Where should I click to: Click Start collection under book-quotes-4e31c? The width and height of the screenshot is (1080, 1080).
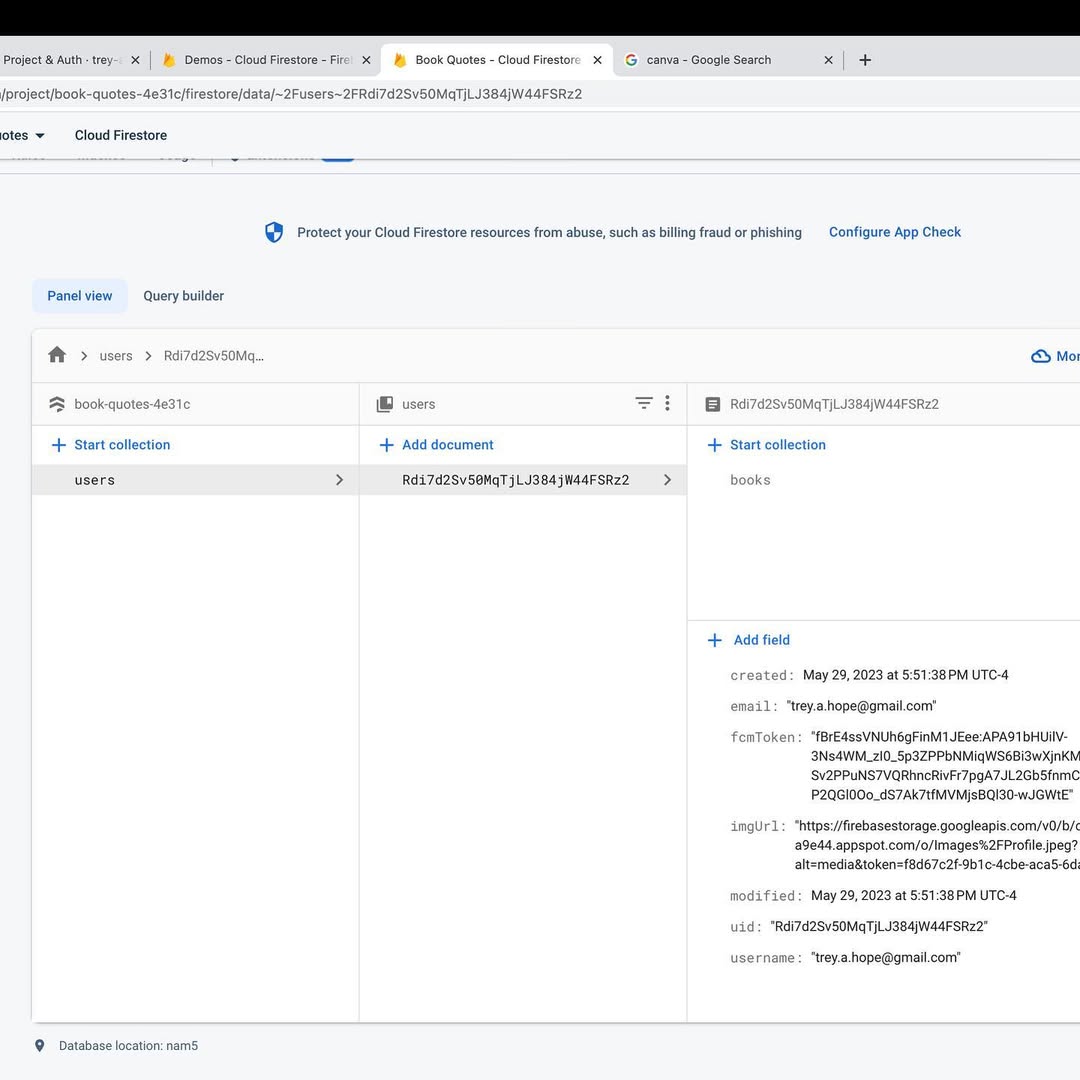[121, 445]
